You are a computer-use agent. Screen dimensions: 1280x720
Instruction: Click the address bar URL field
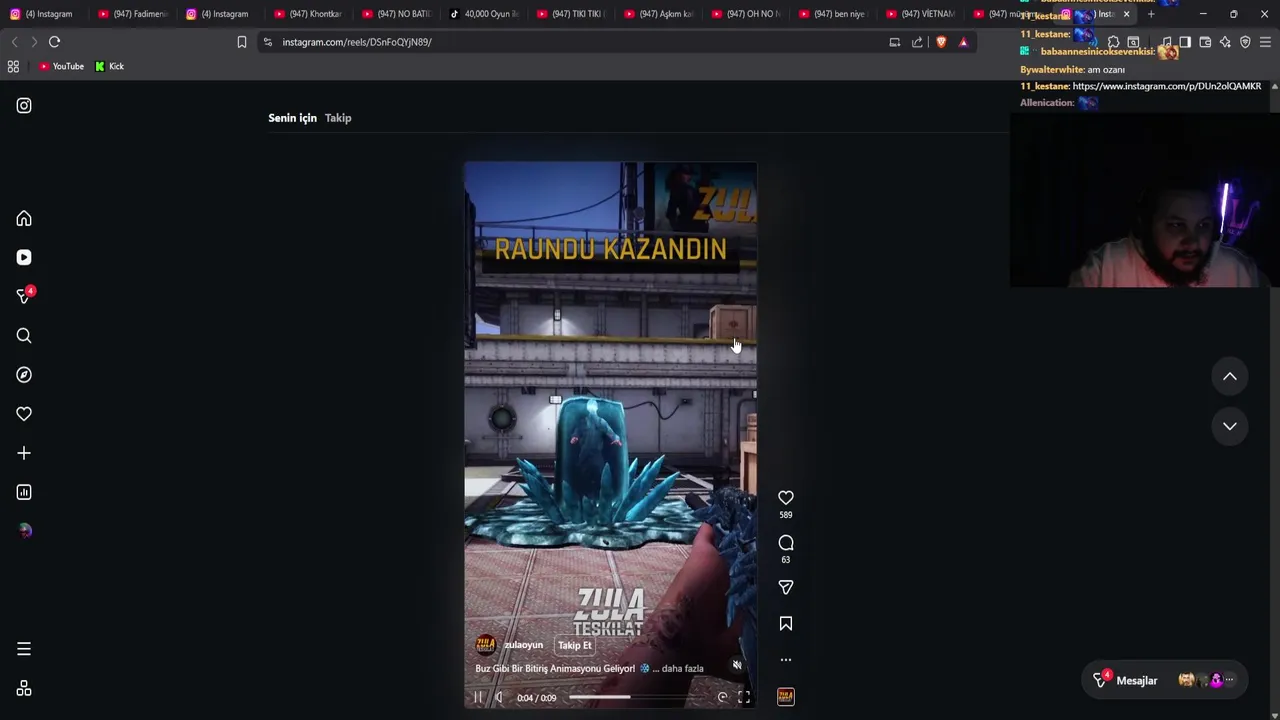[x=570, y=42]
